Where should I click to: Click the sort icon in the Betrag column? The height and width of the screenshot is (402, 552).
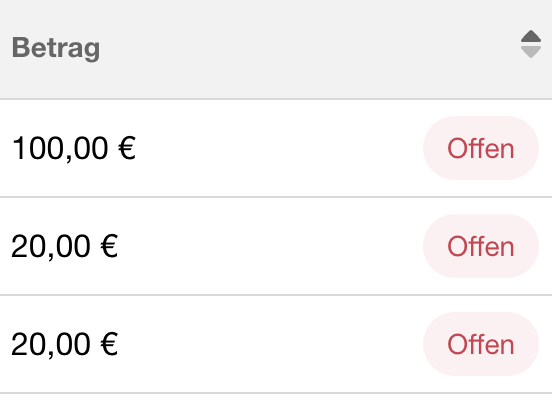[x=531, y=44]
